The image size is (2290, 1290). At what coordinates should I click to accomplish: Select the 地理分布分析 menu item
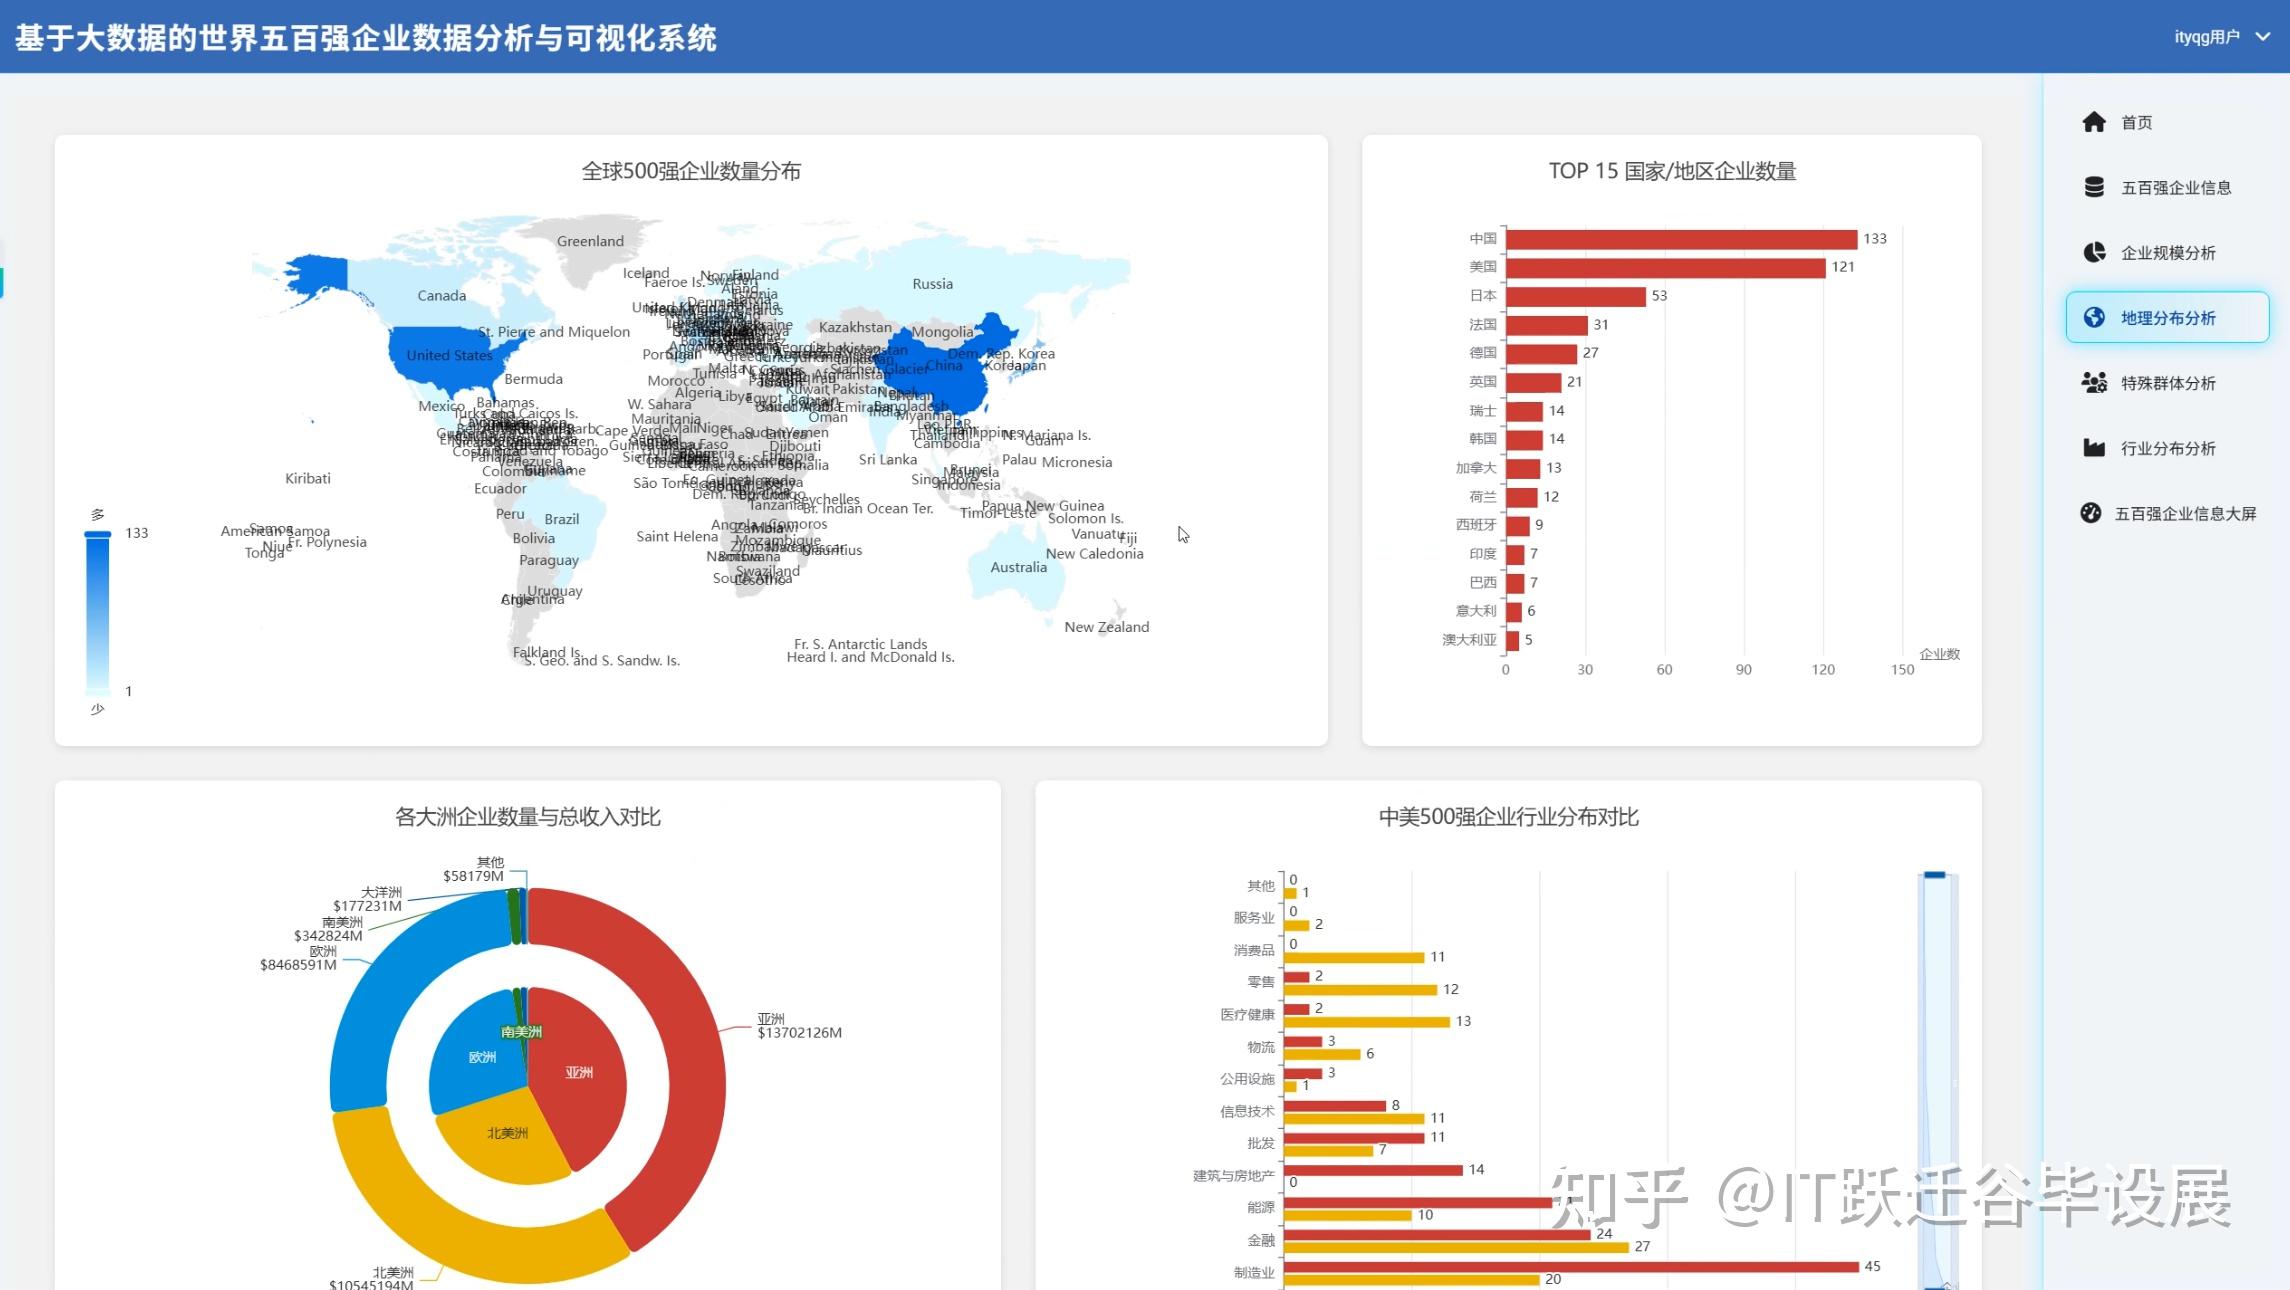(x=2168, y=317)
